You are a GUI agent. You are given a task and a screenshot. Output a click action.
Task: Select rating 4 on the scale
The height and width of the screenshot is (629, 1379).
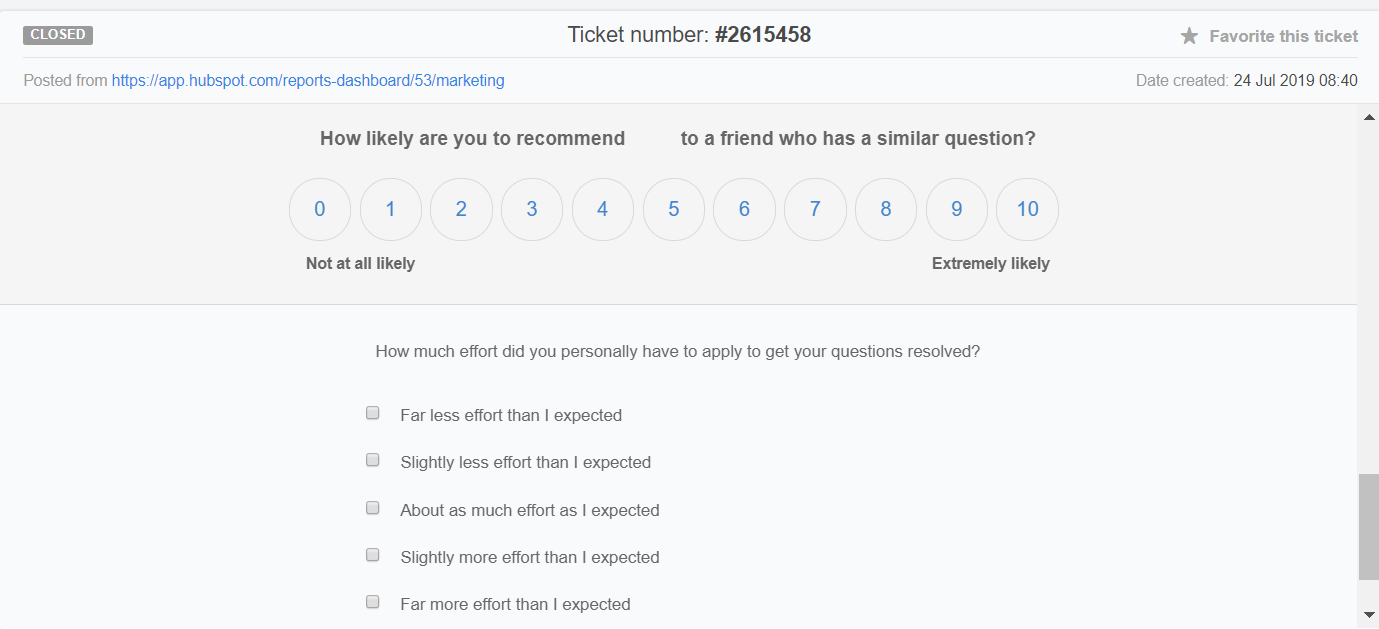603,209
